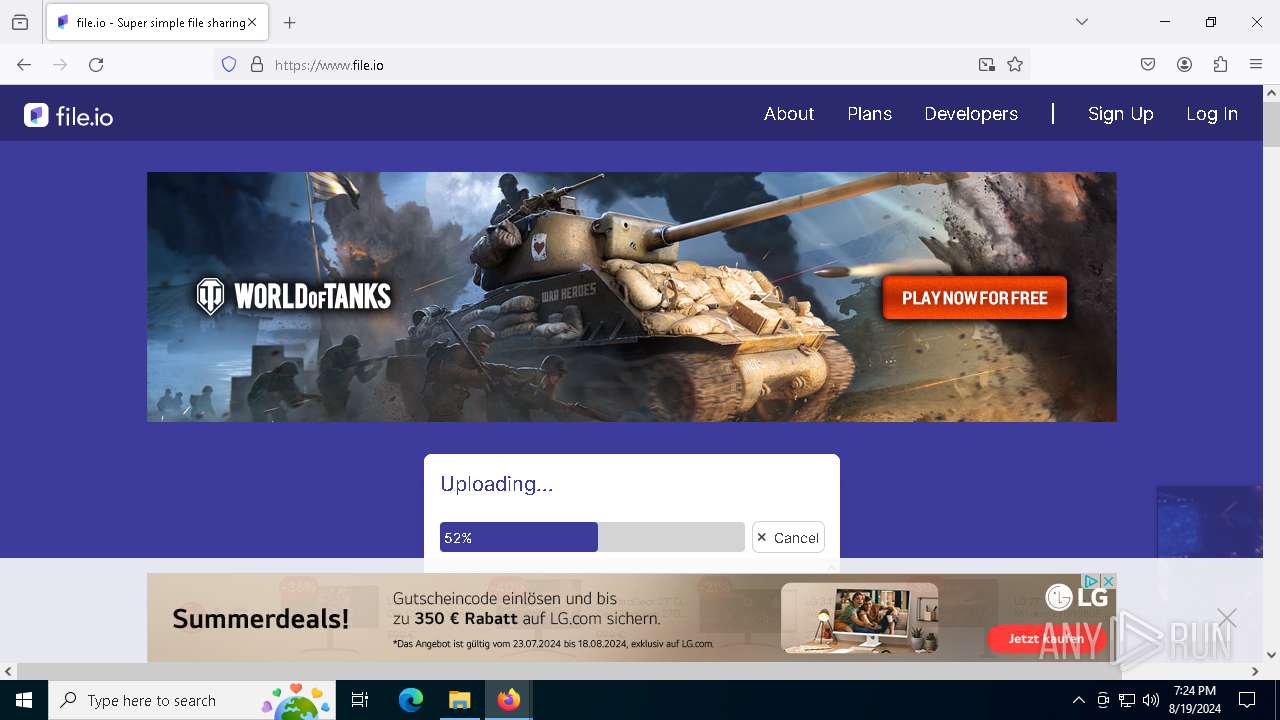This screenshot has width=1280, height=720.
Task: Open the About page
Action: (x=789, y=114)
